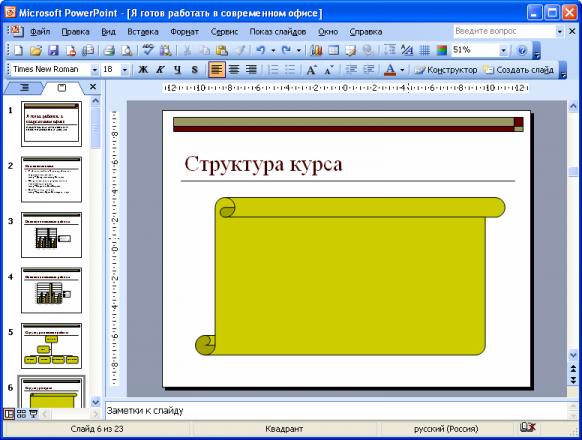Switch to the Outline tab in the left pane
Viewport: 582px width, 440px height.
(x=24, y=88)
